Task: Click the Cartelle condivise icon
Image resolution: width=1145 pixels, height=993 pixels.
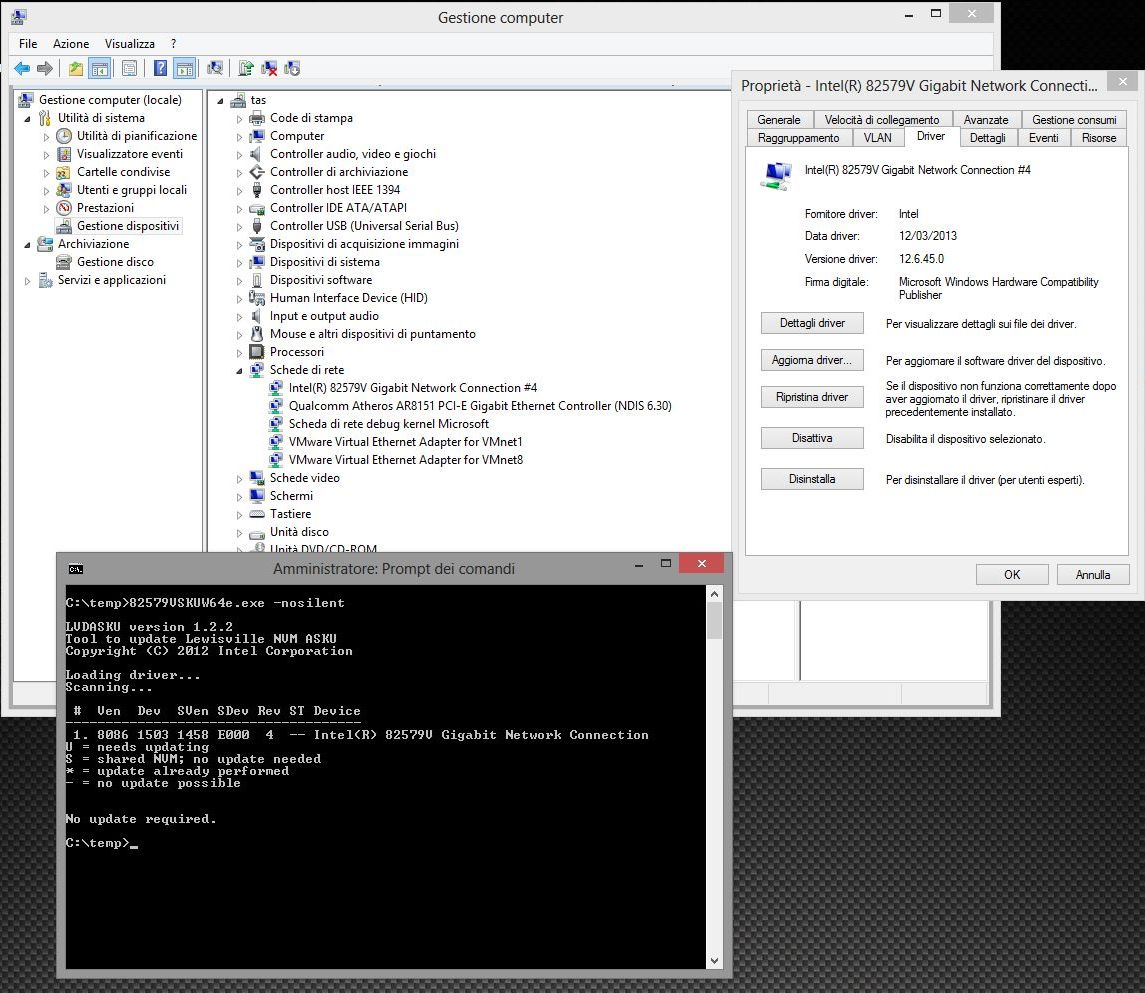Action: click(x=64, y=172)
